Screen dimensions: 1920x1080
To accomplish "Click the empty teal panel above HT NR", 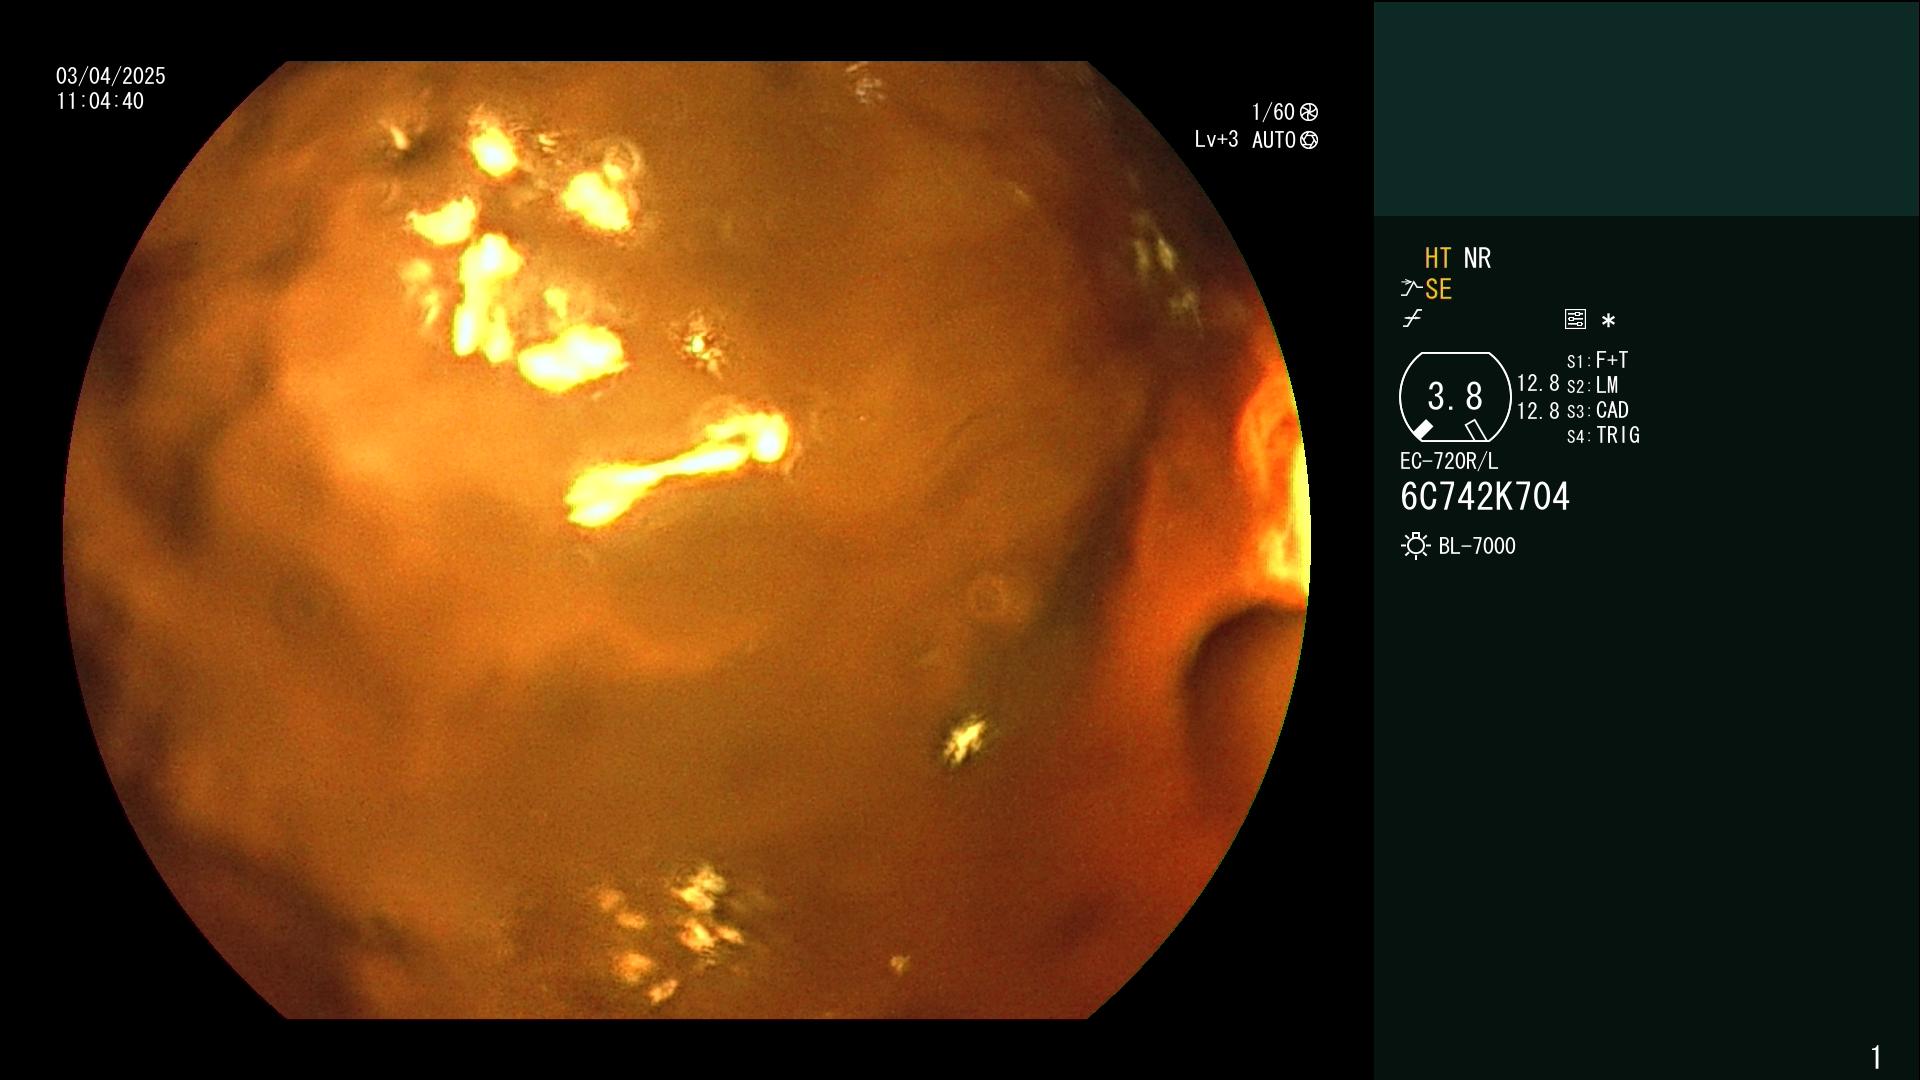I will coord(1646,109).
